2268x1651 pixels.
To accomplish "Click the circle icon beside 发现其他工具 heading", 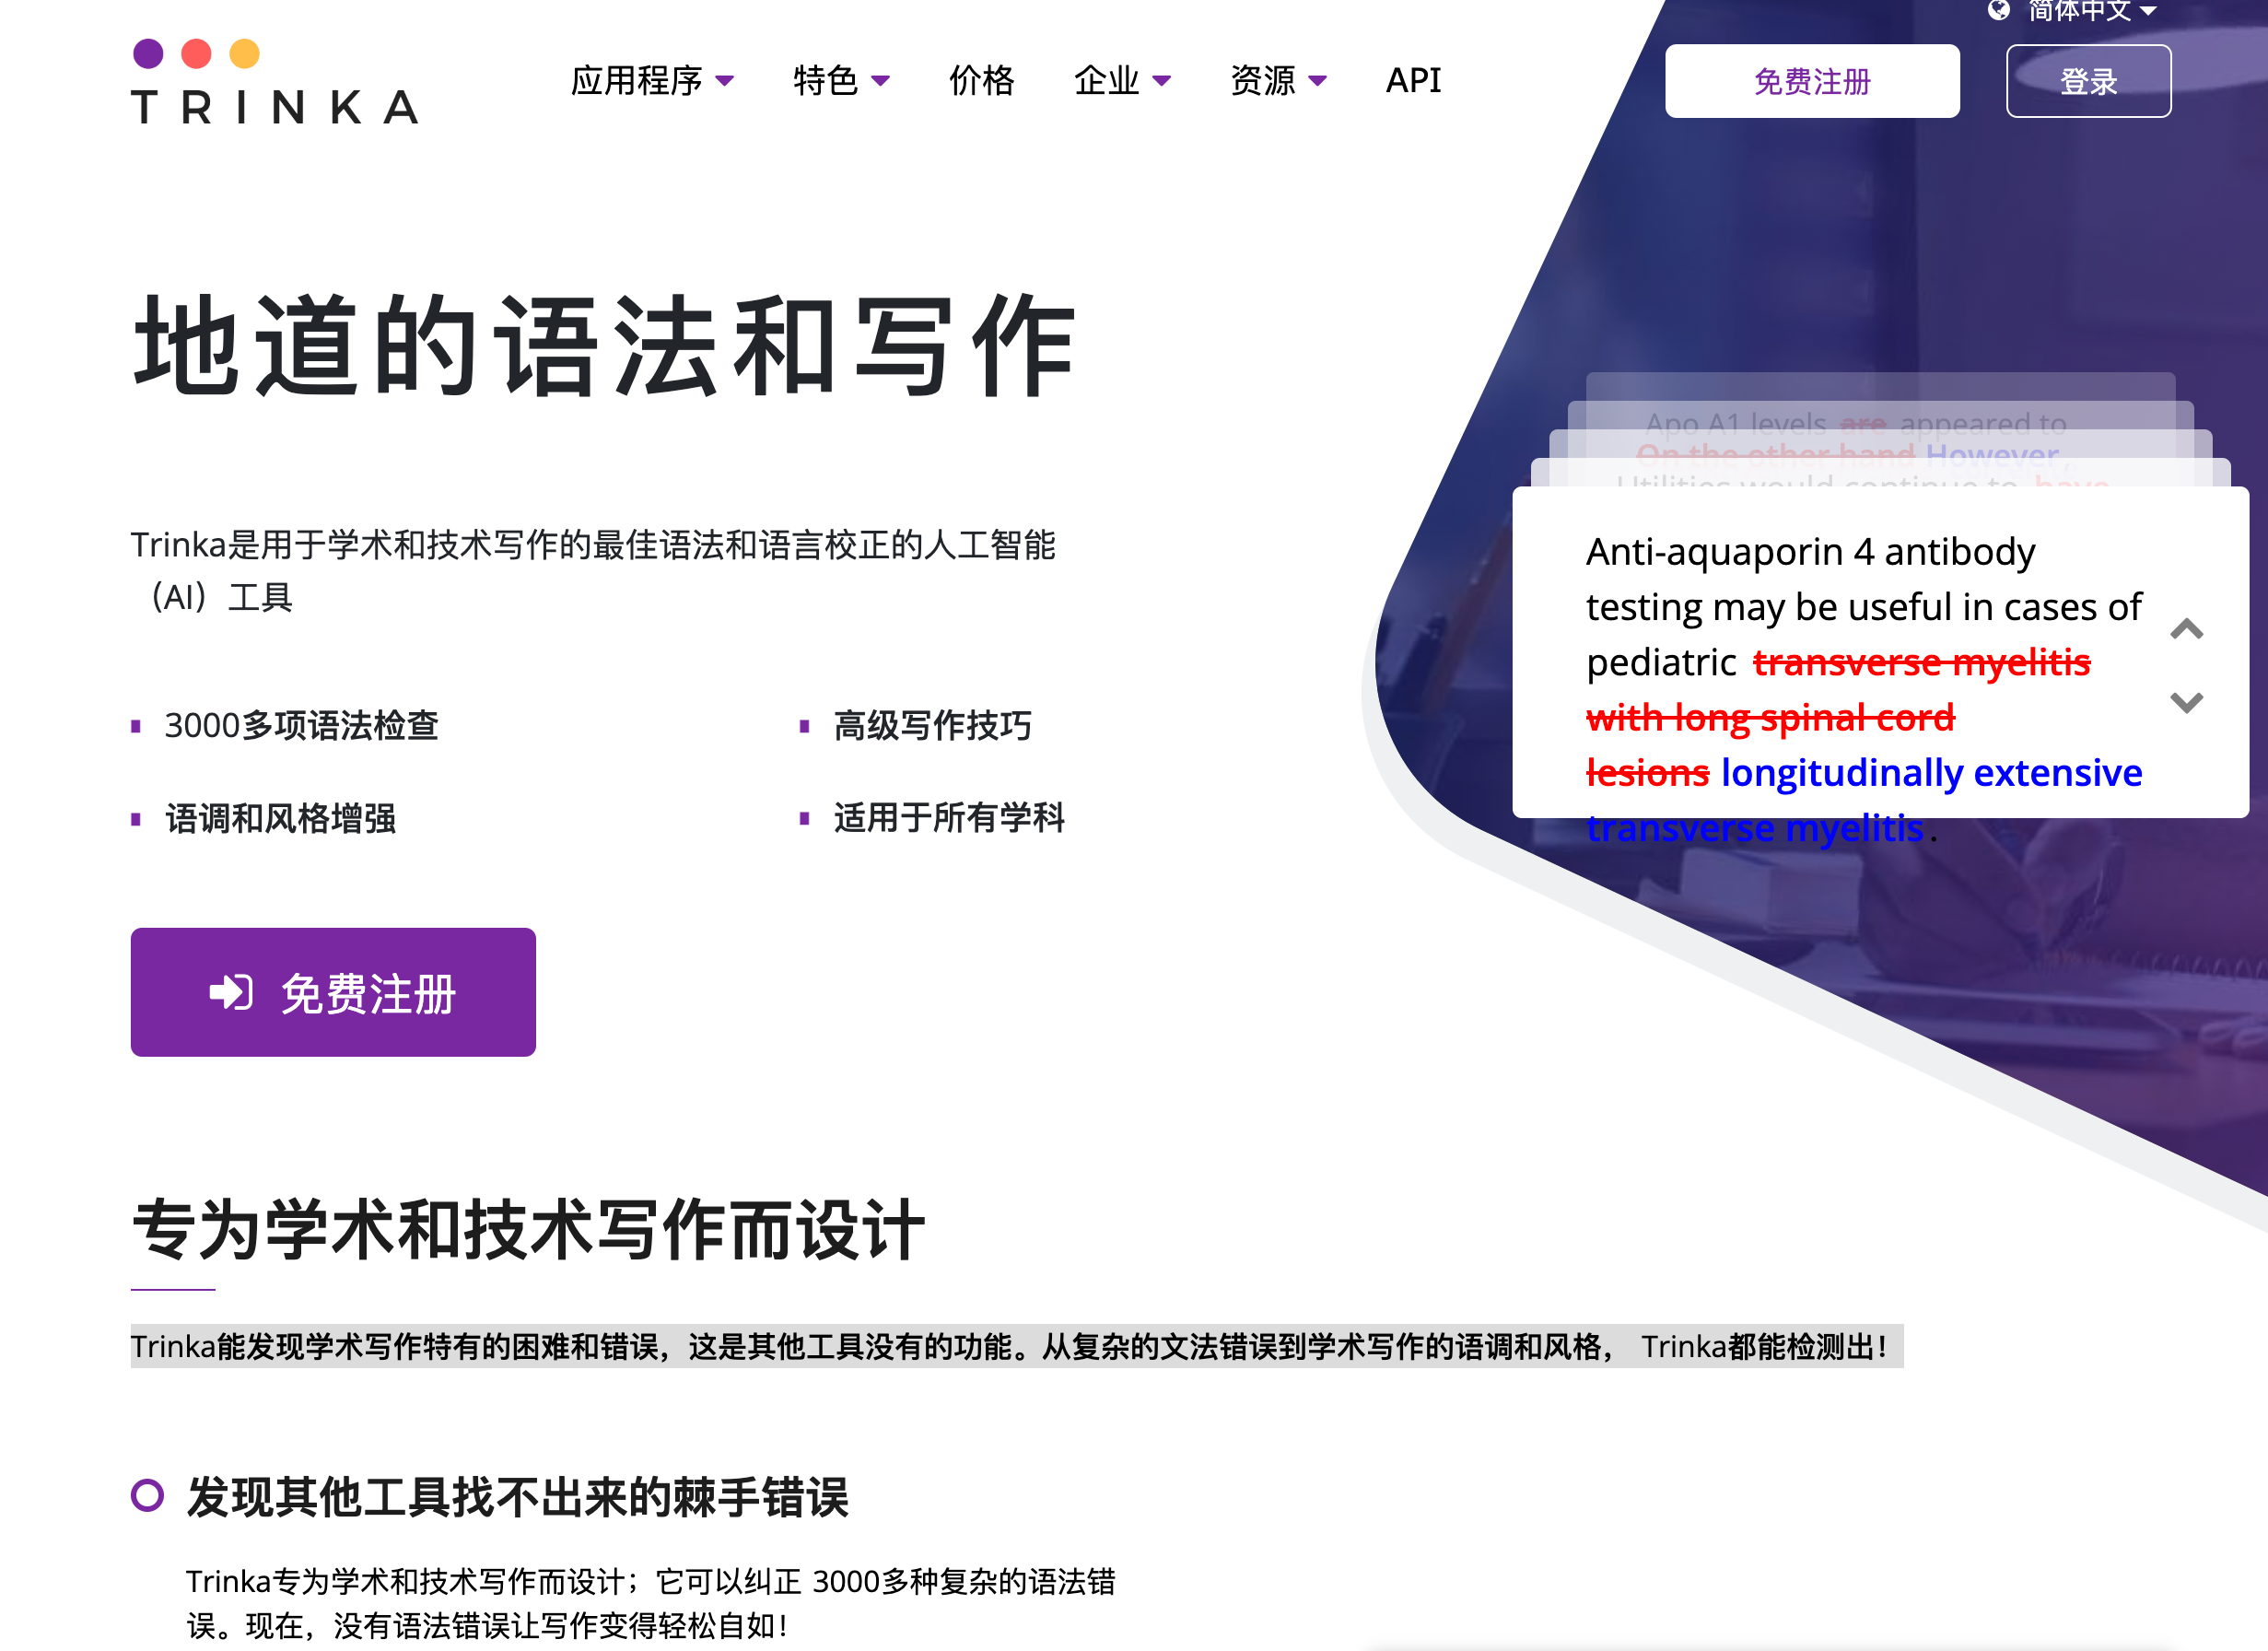I will [147, 1495].
